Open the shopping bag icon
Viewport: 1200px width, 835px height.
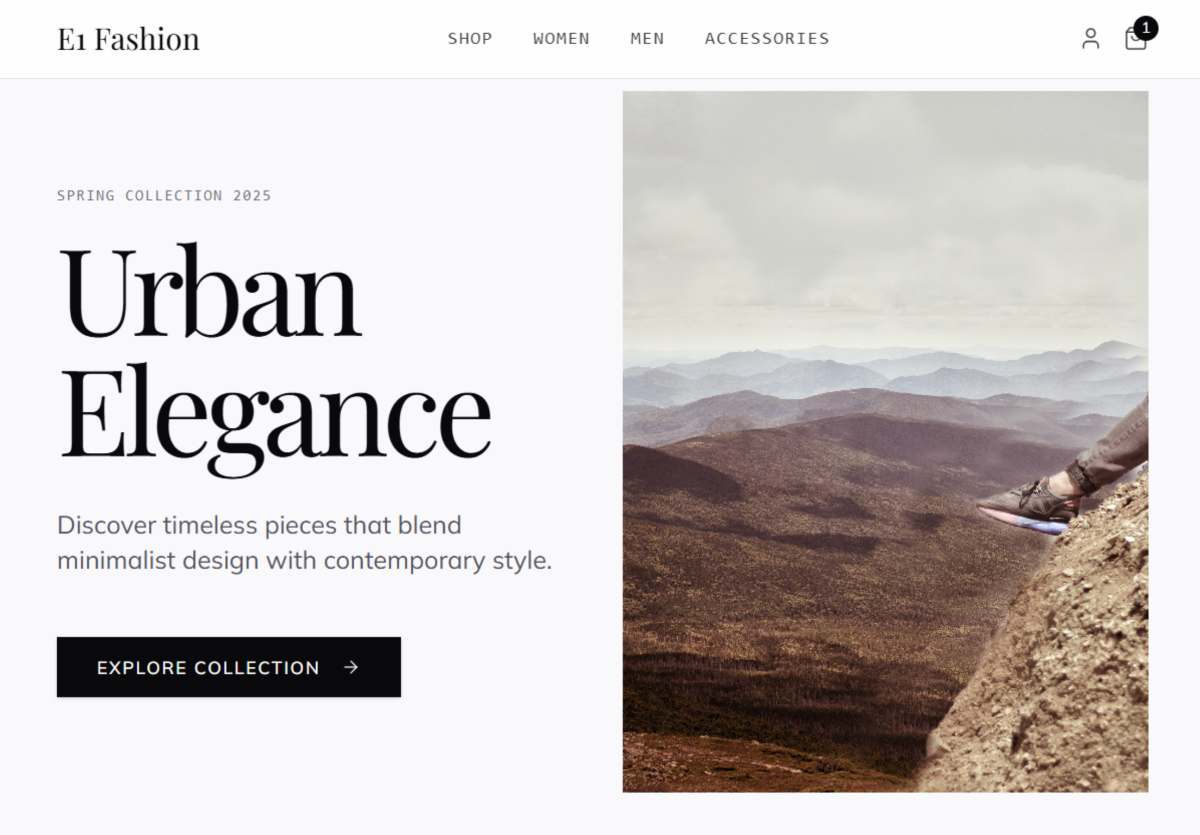coord(1135,40)
